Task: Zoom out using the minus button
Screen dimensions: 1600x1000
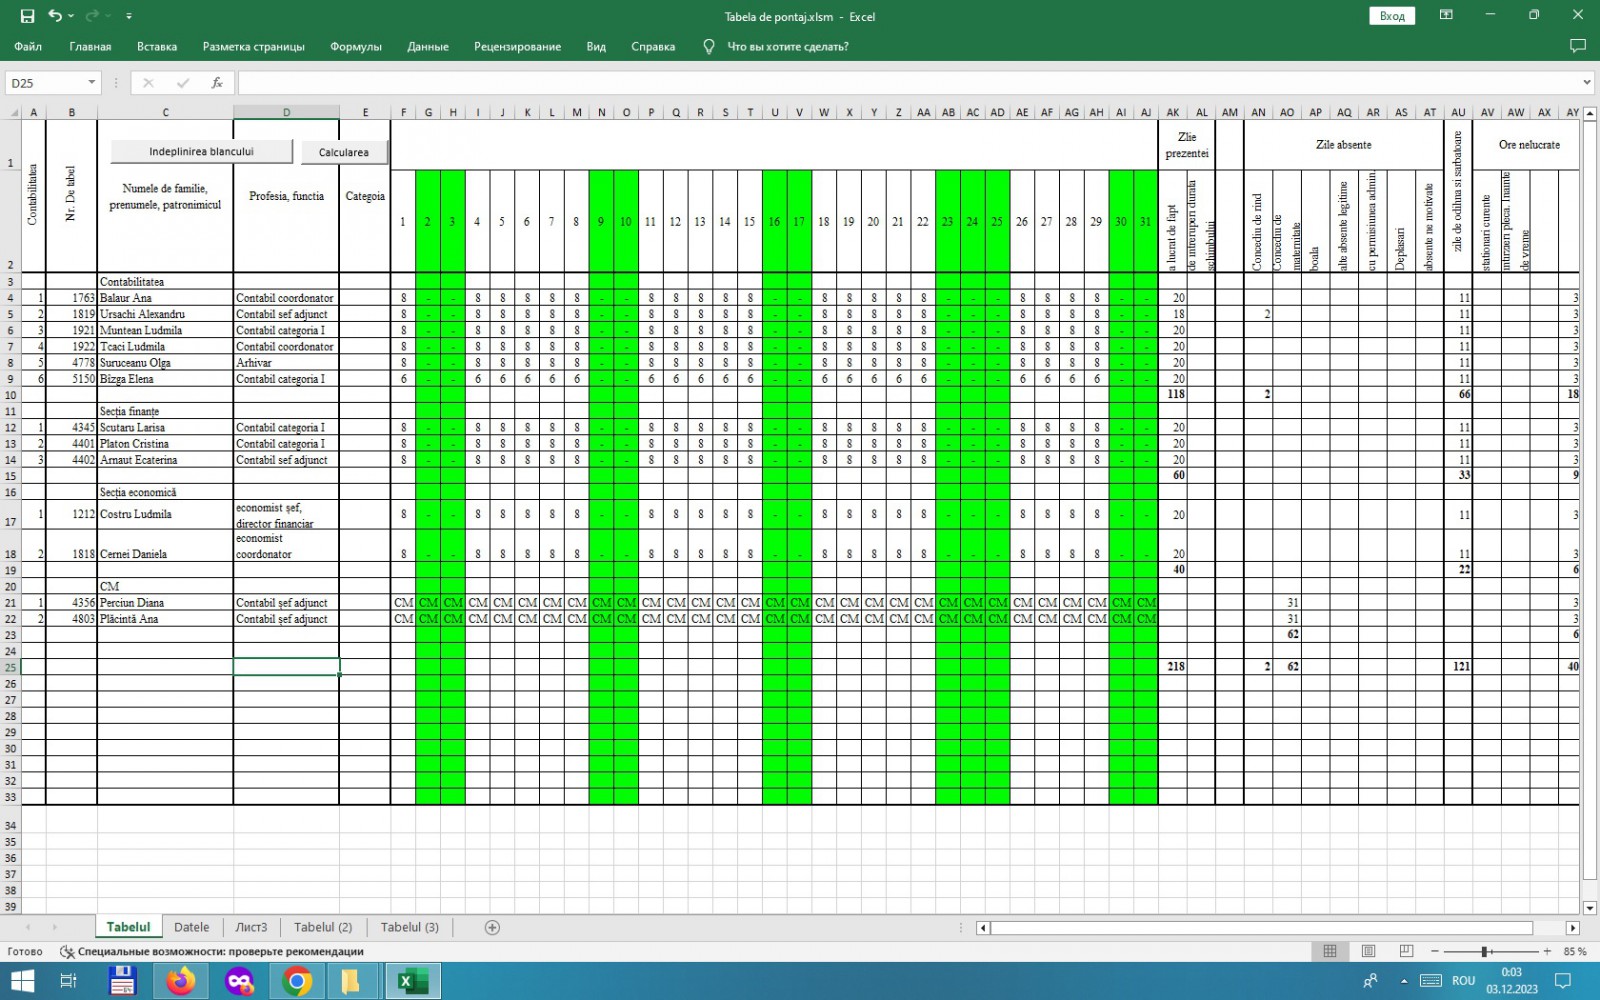Action: 1435,951
